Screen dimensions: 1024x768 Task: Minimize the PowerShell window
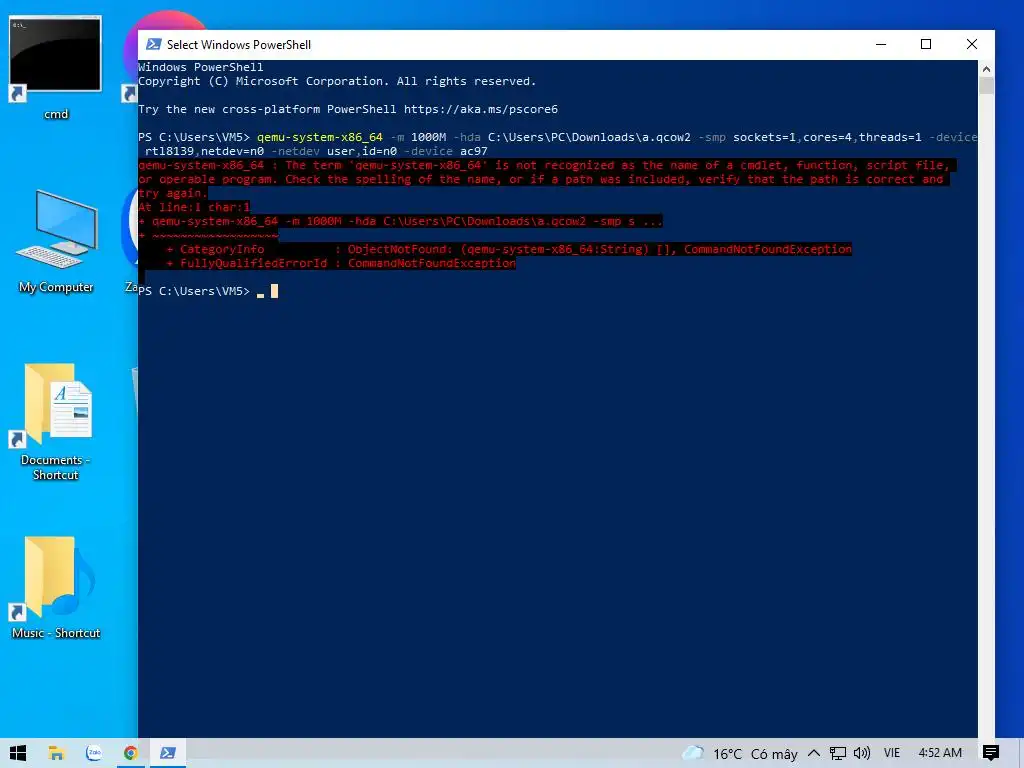click(881, 44)
